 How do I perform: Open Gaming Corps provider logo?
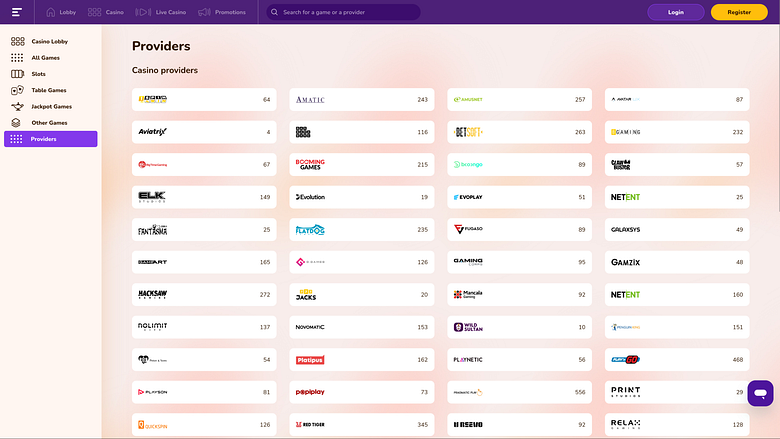click(x=468, y=262)
